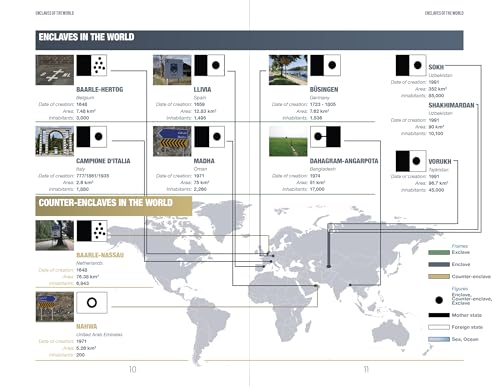The width and height of the screenshot is (500, 386).
Task: Click the '7.48 km²' area value
Action: click(86, 111)
